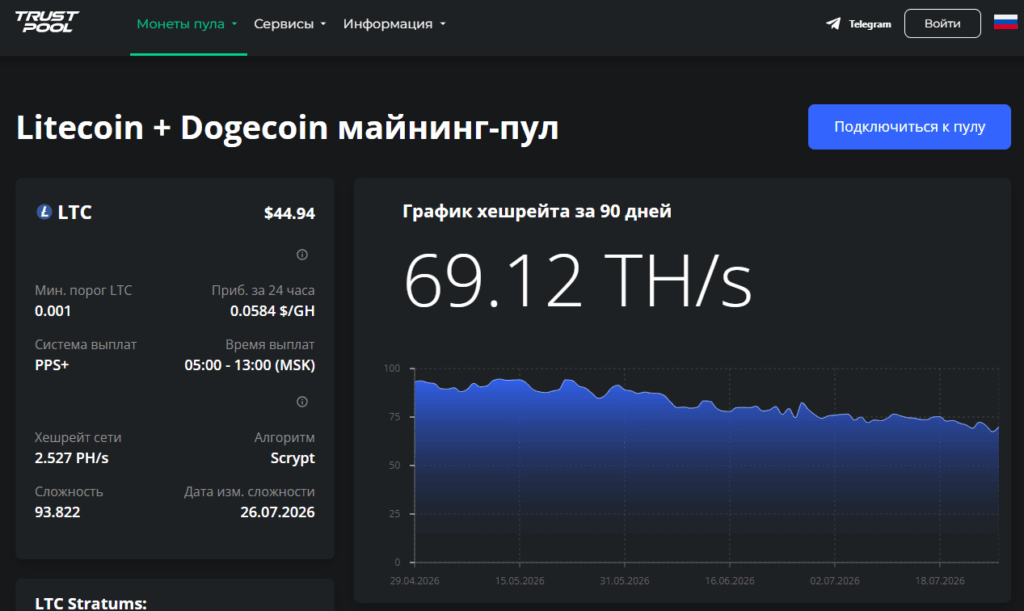Click the Litecoin + Dogecoin майнинг-пул title
Screen dimensions: 1024x611
[287, 127]
